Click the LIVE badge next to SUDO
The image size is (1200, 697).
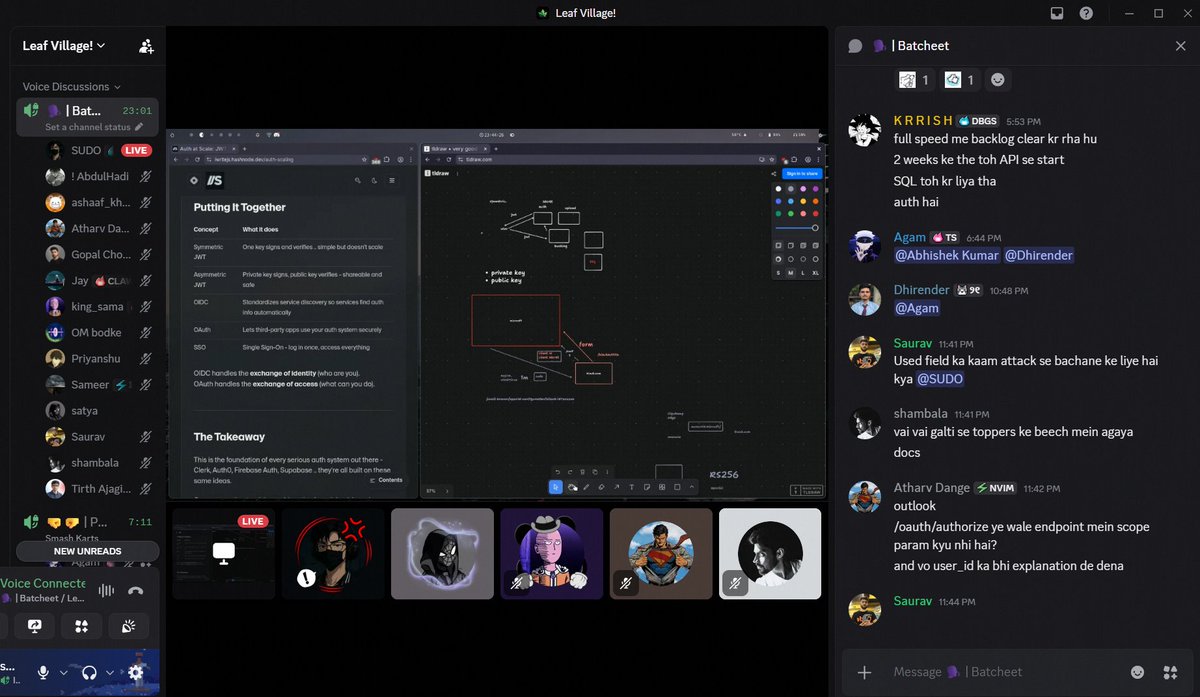coord(136,150)
